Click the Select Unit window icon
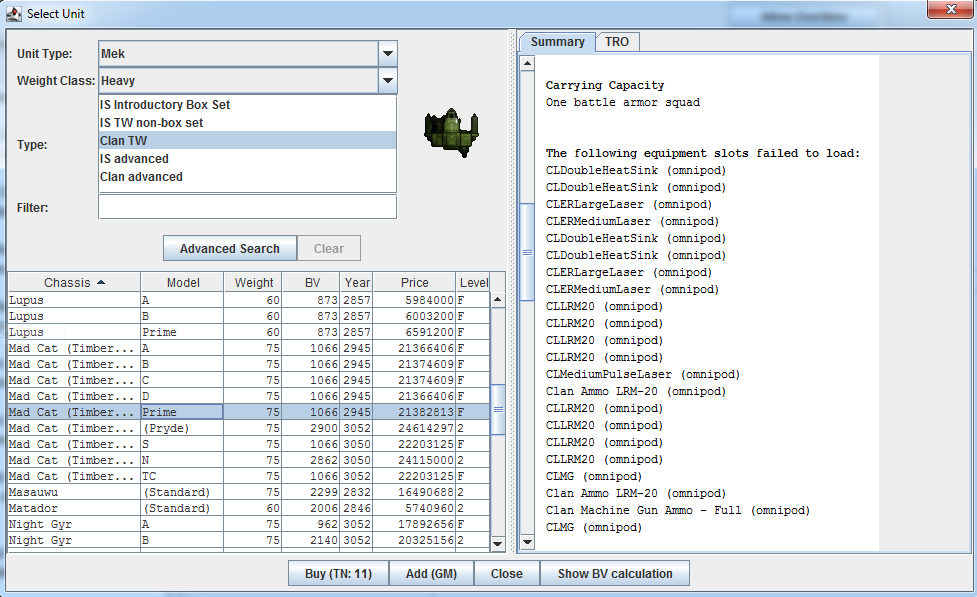 [x=14, y=13]
